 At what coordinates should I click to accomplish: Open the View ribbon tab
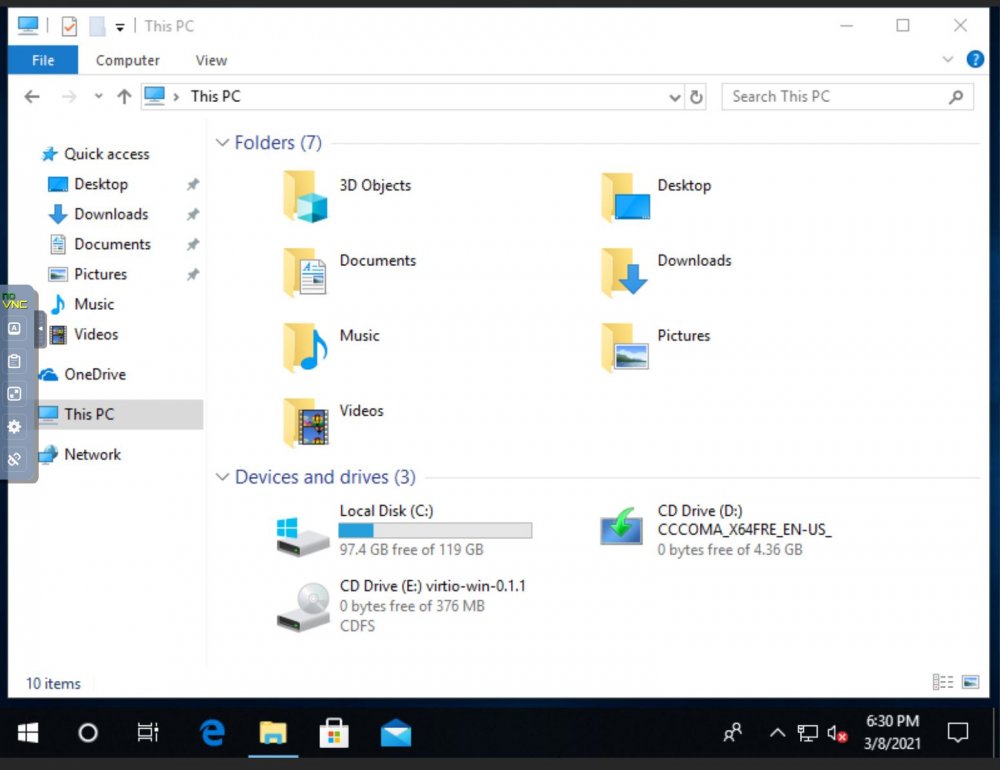pyautogui.click(x=211, y=60)
